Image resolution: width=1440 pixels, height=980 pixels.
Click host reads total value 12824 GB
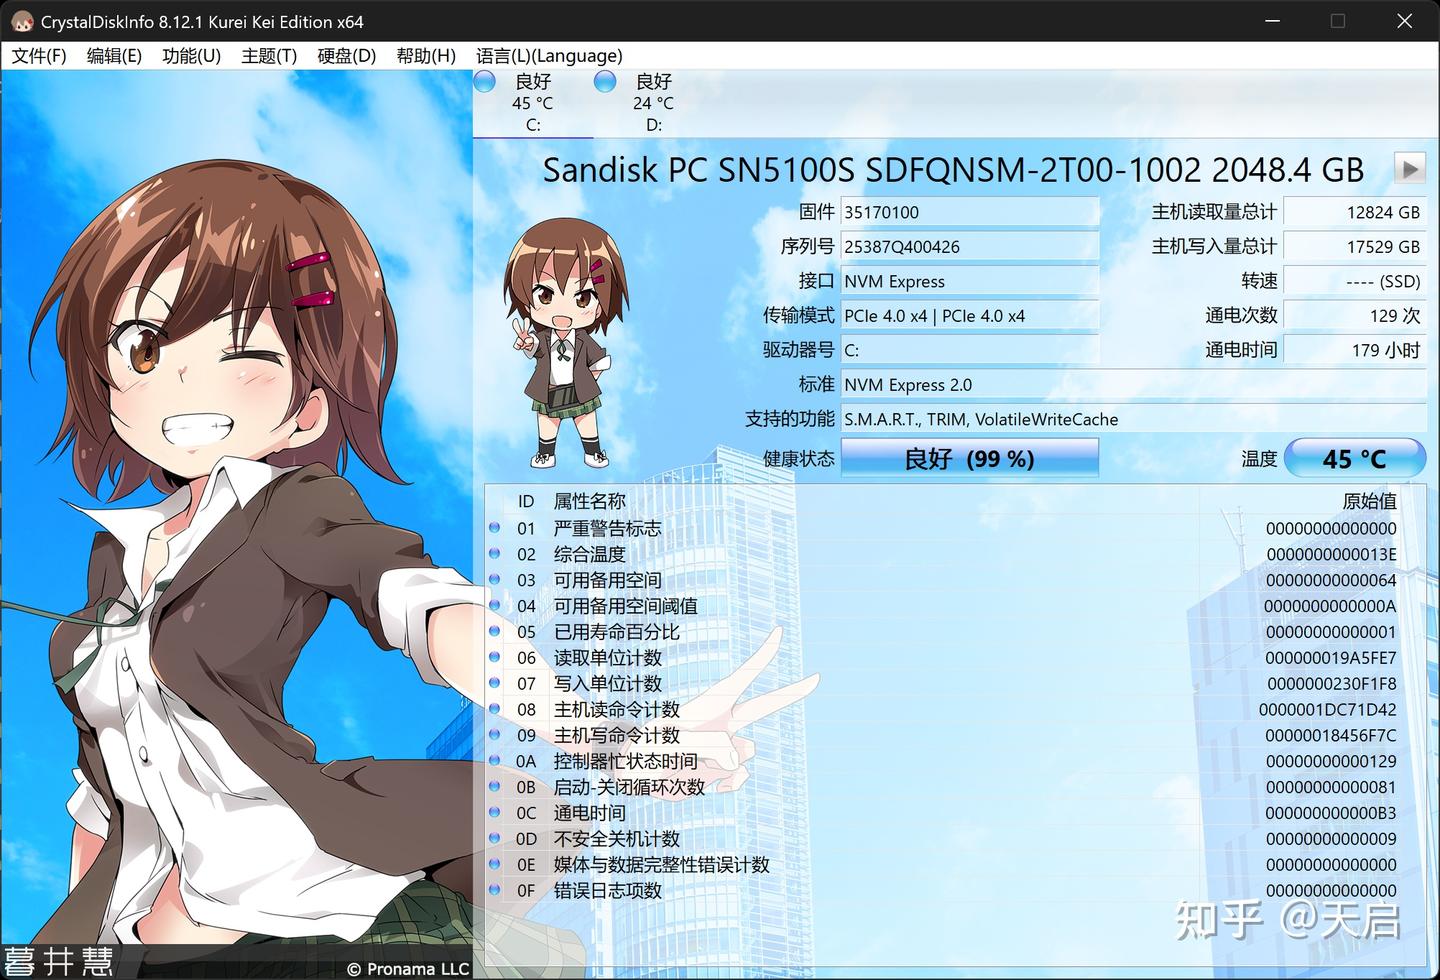tap(1354, 212)
